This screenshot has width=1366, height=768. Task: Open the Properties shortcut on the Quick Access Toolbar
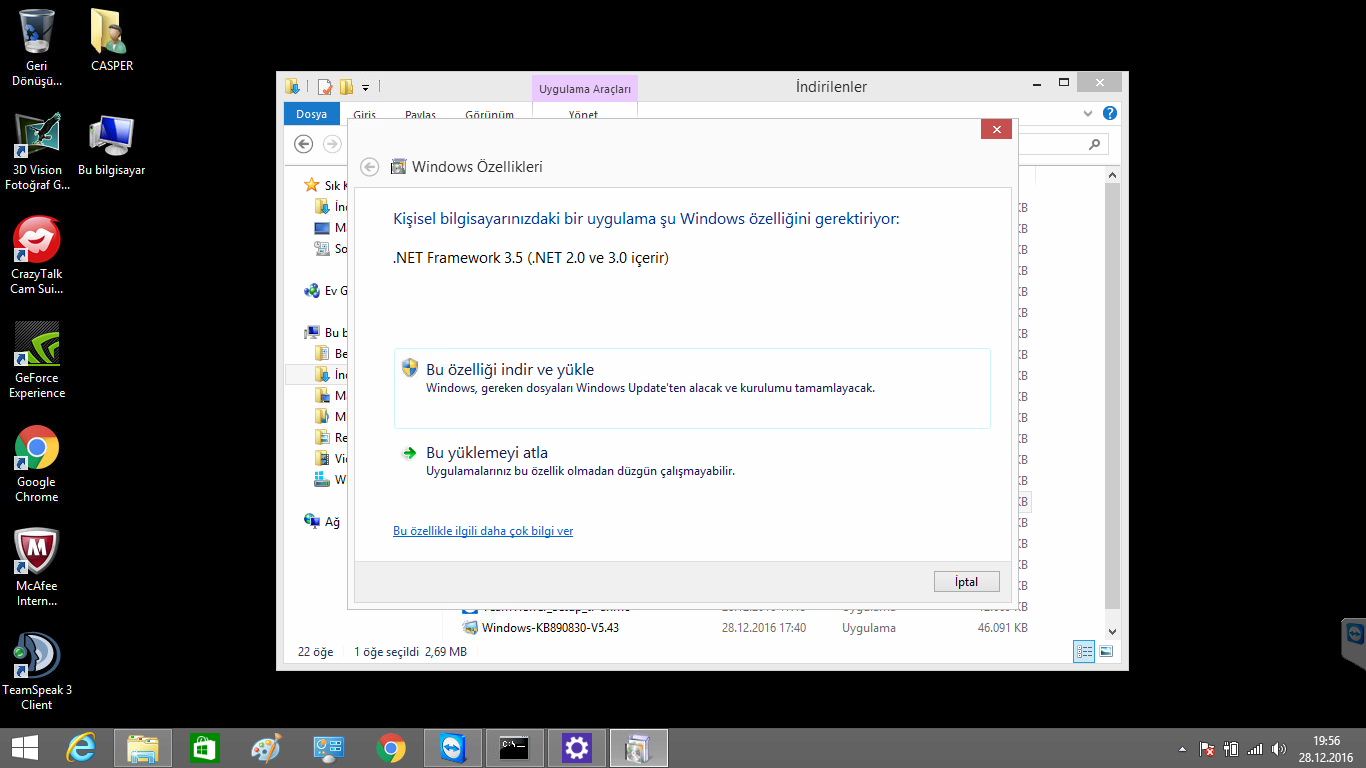tap(322, 87)
